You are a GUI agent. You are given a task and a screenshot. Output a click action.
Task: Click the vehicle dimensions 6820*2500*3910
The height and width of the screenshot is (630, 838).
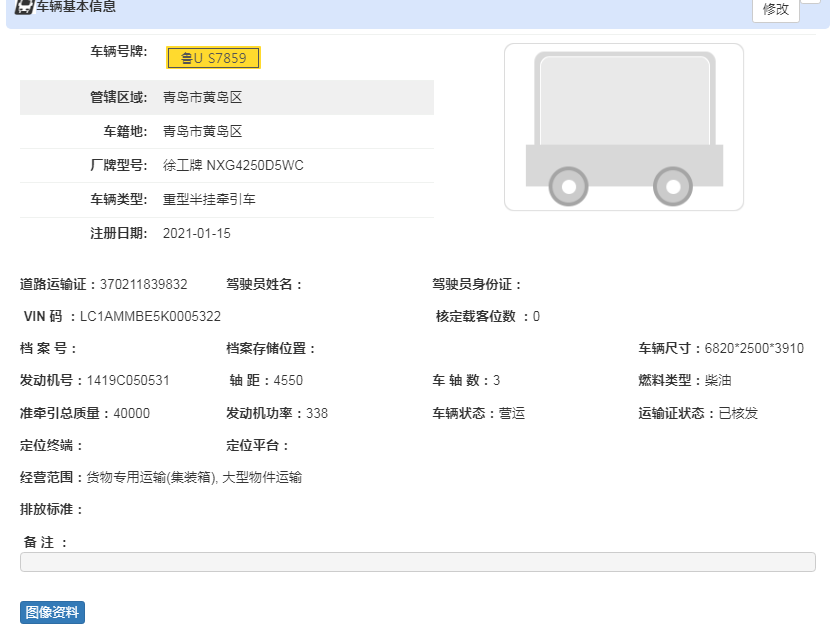[754, 349]
